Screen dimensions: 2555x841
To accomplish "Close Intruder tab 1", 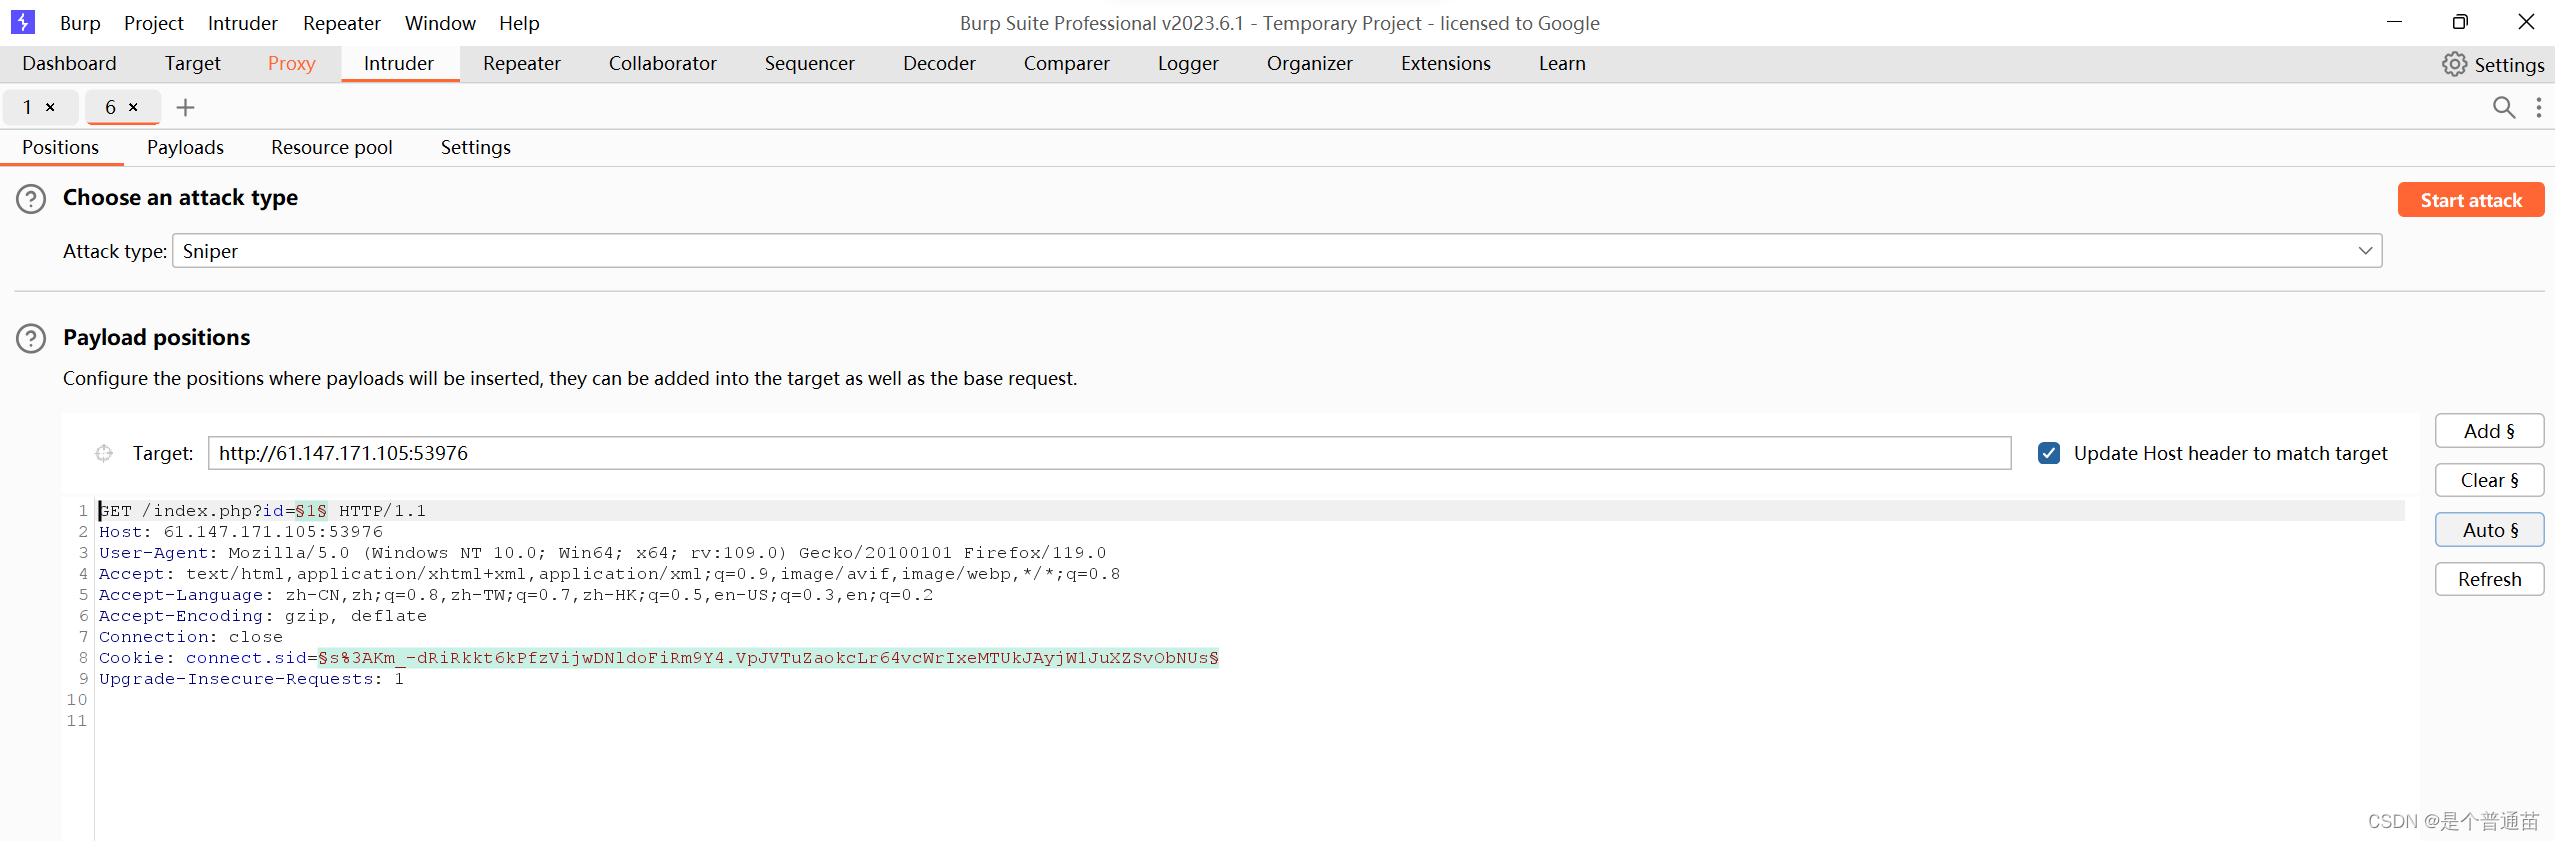I will click(50, 107).
